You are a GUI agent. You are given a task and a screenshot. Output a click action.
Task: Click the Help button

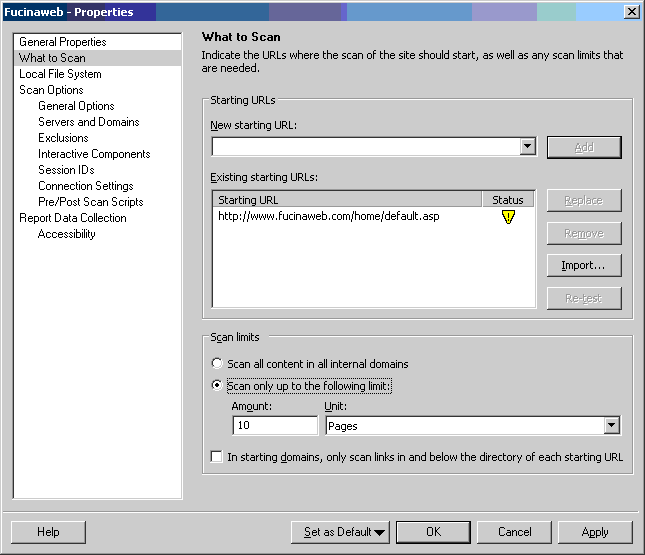pyautogui.click(x=48, y=532)
